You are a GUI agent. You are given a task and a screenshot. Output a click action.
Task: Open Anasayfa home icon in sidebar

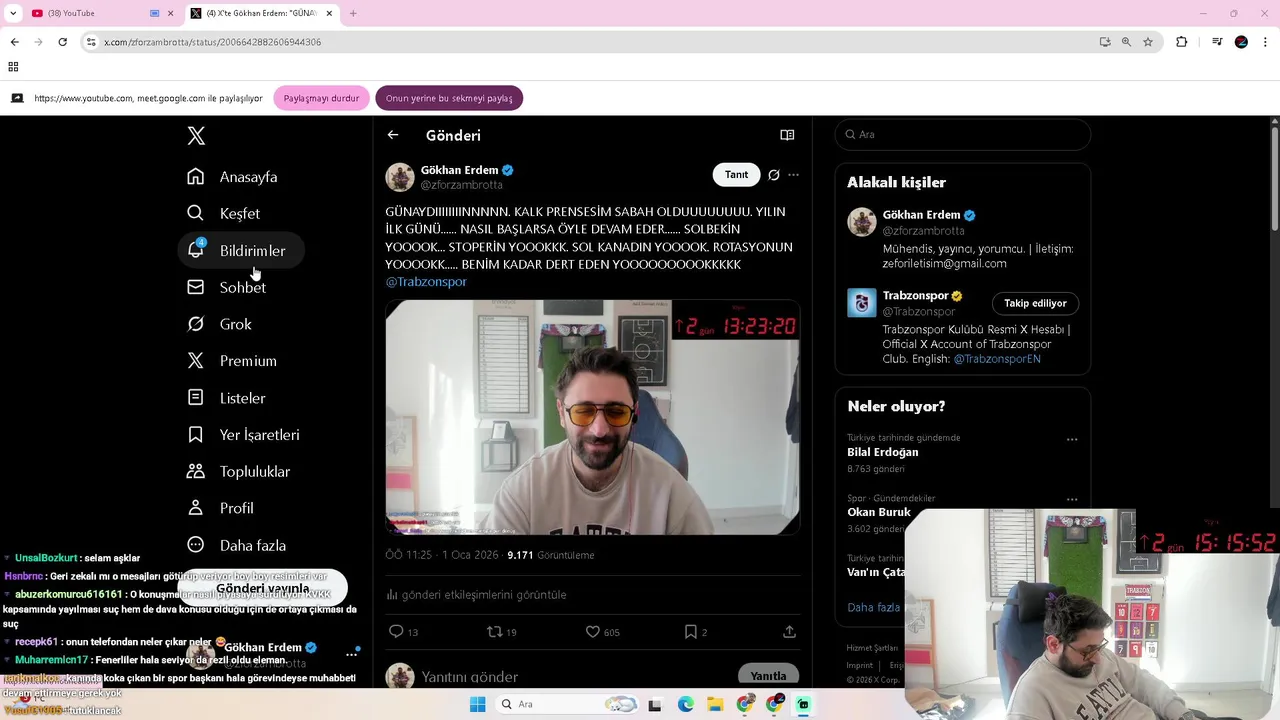[196, 177]
